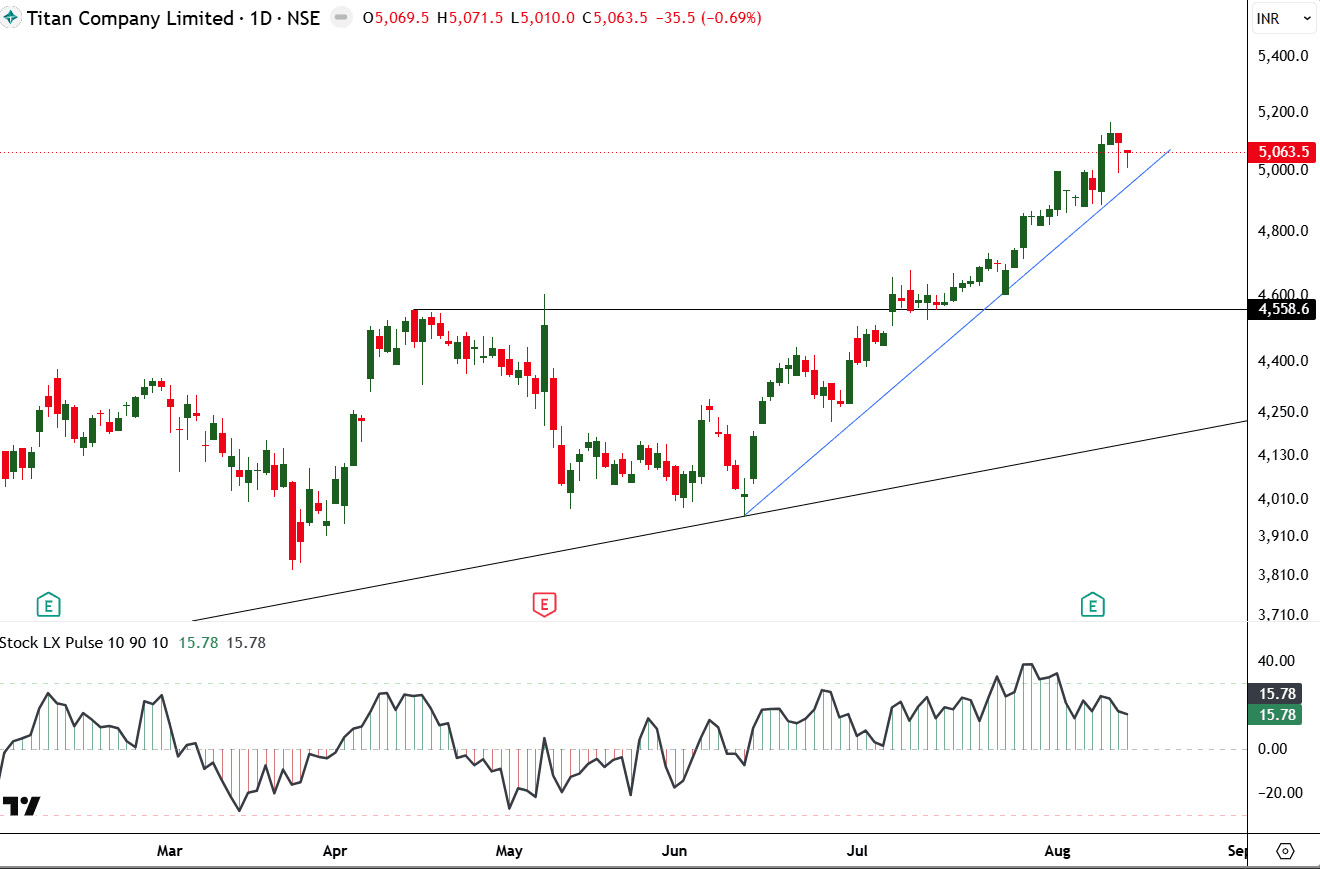Viewport: 1320px width, 869px height.
Task: Click the 4,010.0 price axis label
Action: coord(1283,498)
